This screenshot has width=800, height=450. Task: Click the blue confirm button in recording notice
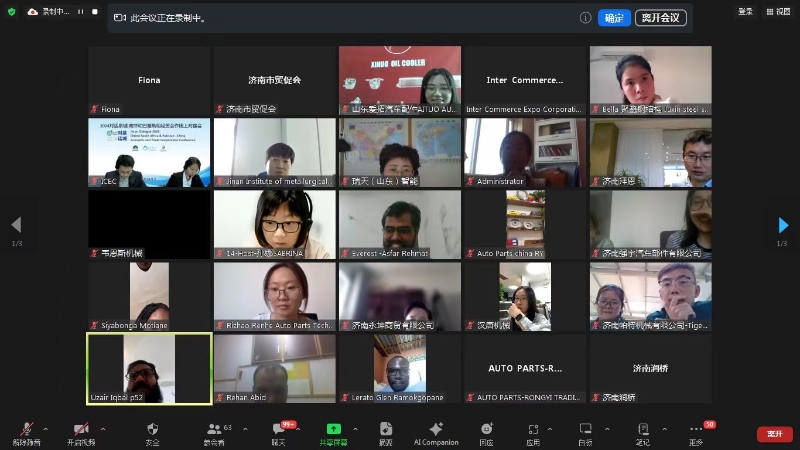coord(614,18)
